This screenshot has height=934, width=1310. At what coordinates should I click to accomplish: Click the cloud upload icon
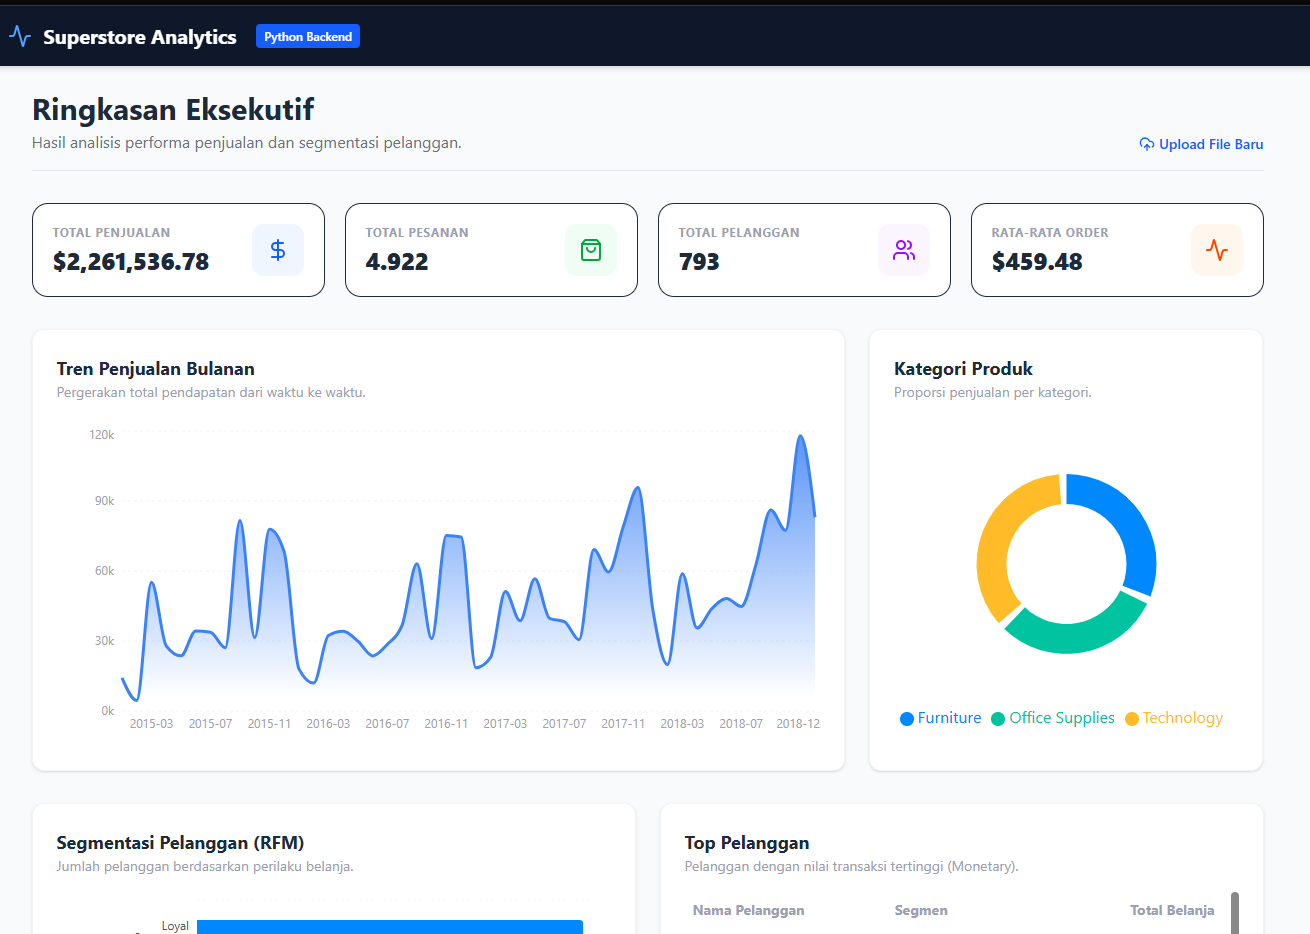click(x=1147, y=144)
